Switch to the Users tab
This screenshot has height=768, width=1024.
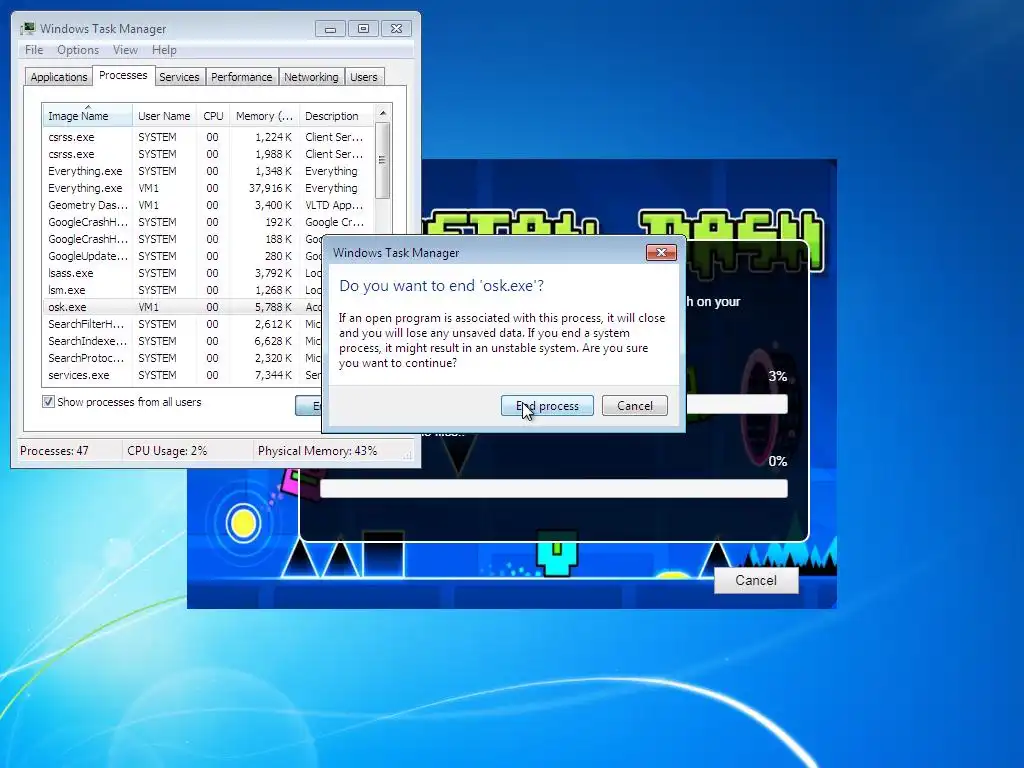(x=364, y=77)
